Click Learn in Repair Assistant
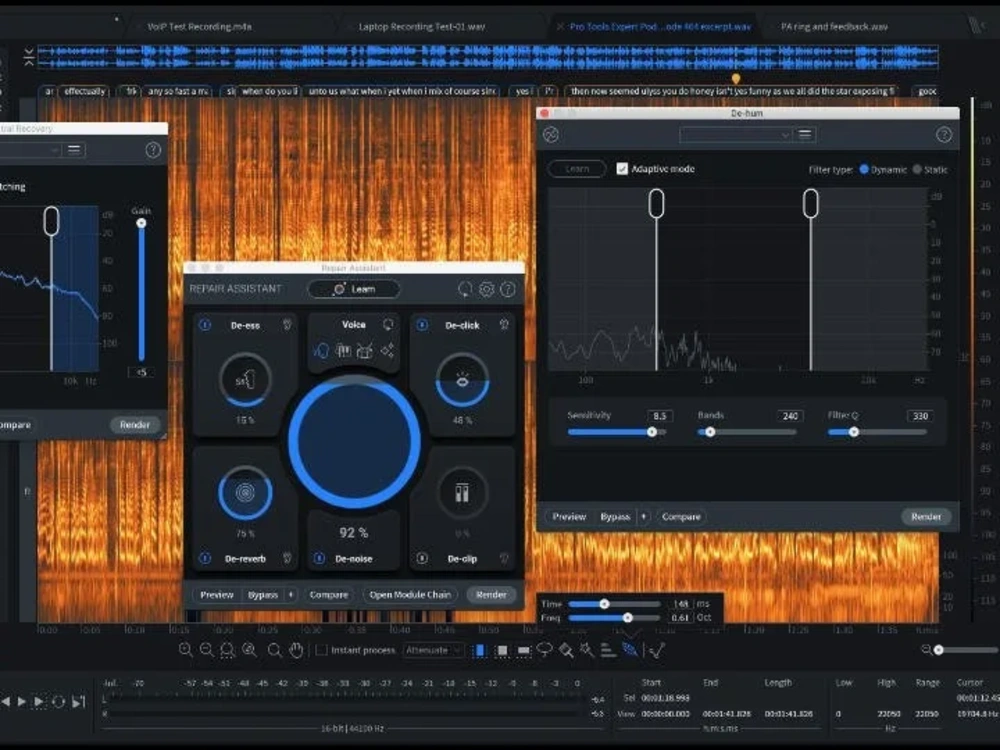 [x=354, y=289]
